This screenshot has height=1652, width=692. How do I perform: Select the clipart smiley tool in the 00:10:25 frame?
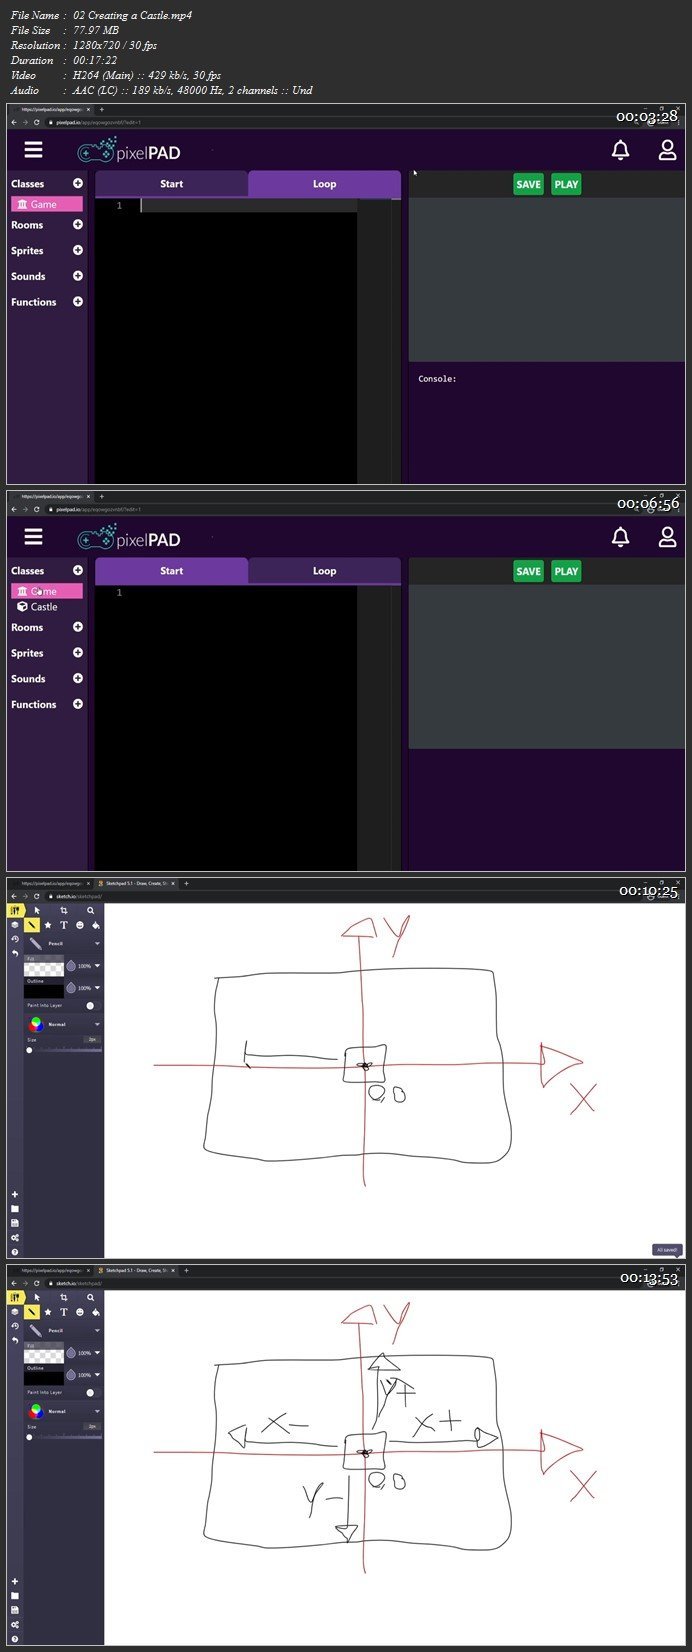[80, 925]
